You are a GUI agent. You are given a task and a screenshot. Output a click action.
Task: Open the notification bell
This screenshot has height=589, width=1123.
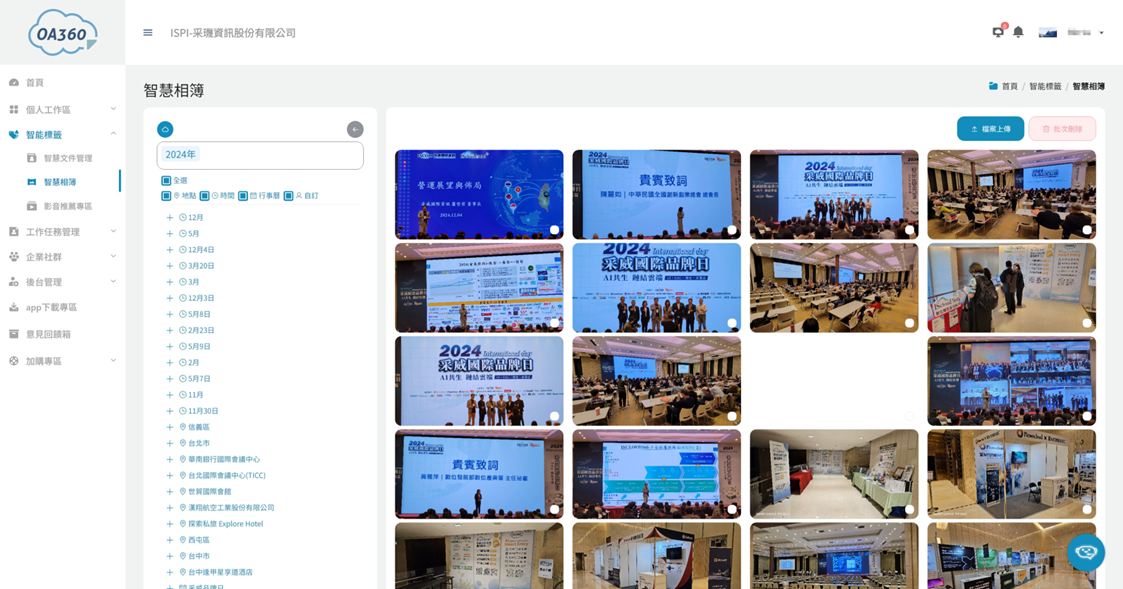[x=1018, y=32]
